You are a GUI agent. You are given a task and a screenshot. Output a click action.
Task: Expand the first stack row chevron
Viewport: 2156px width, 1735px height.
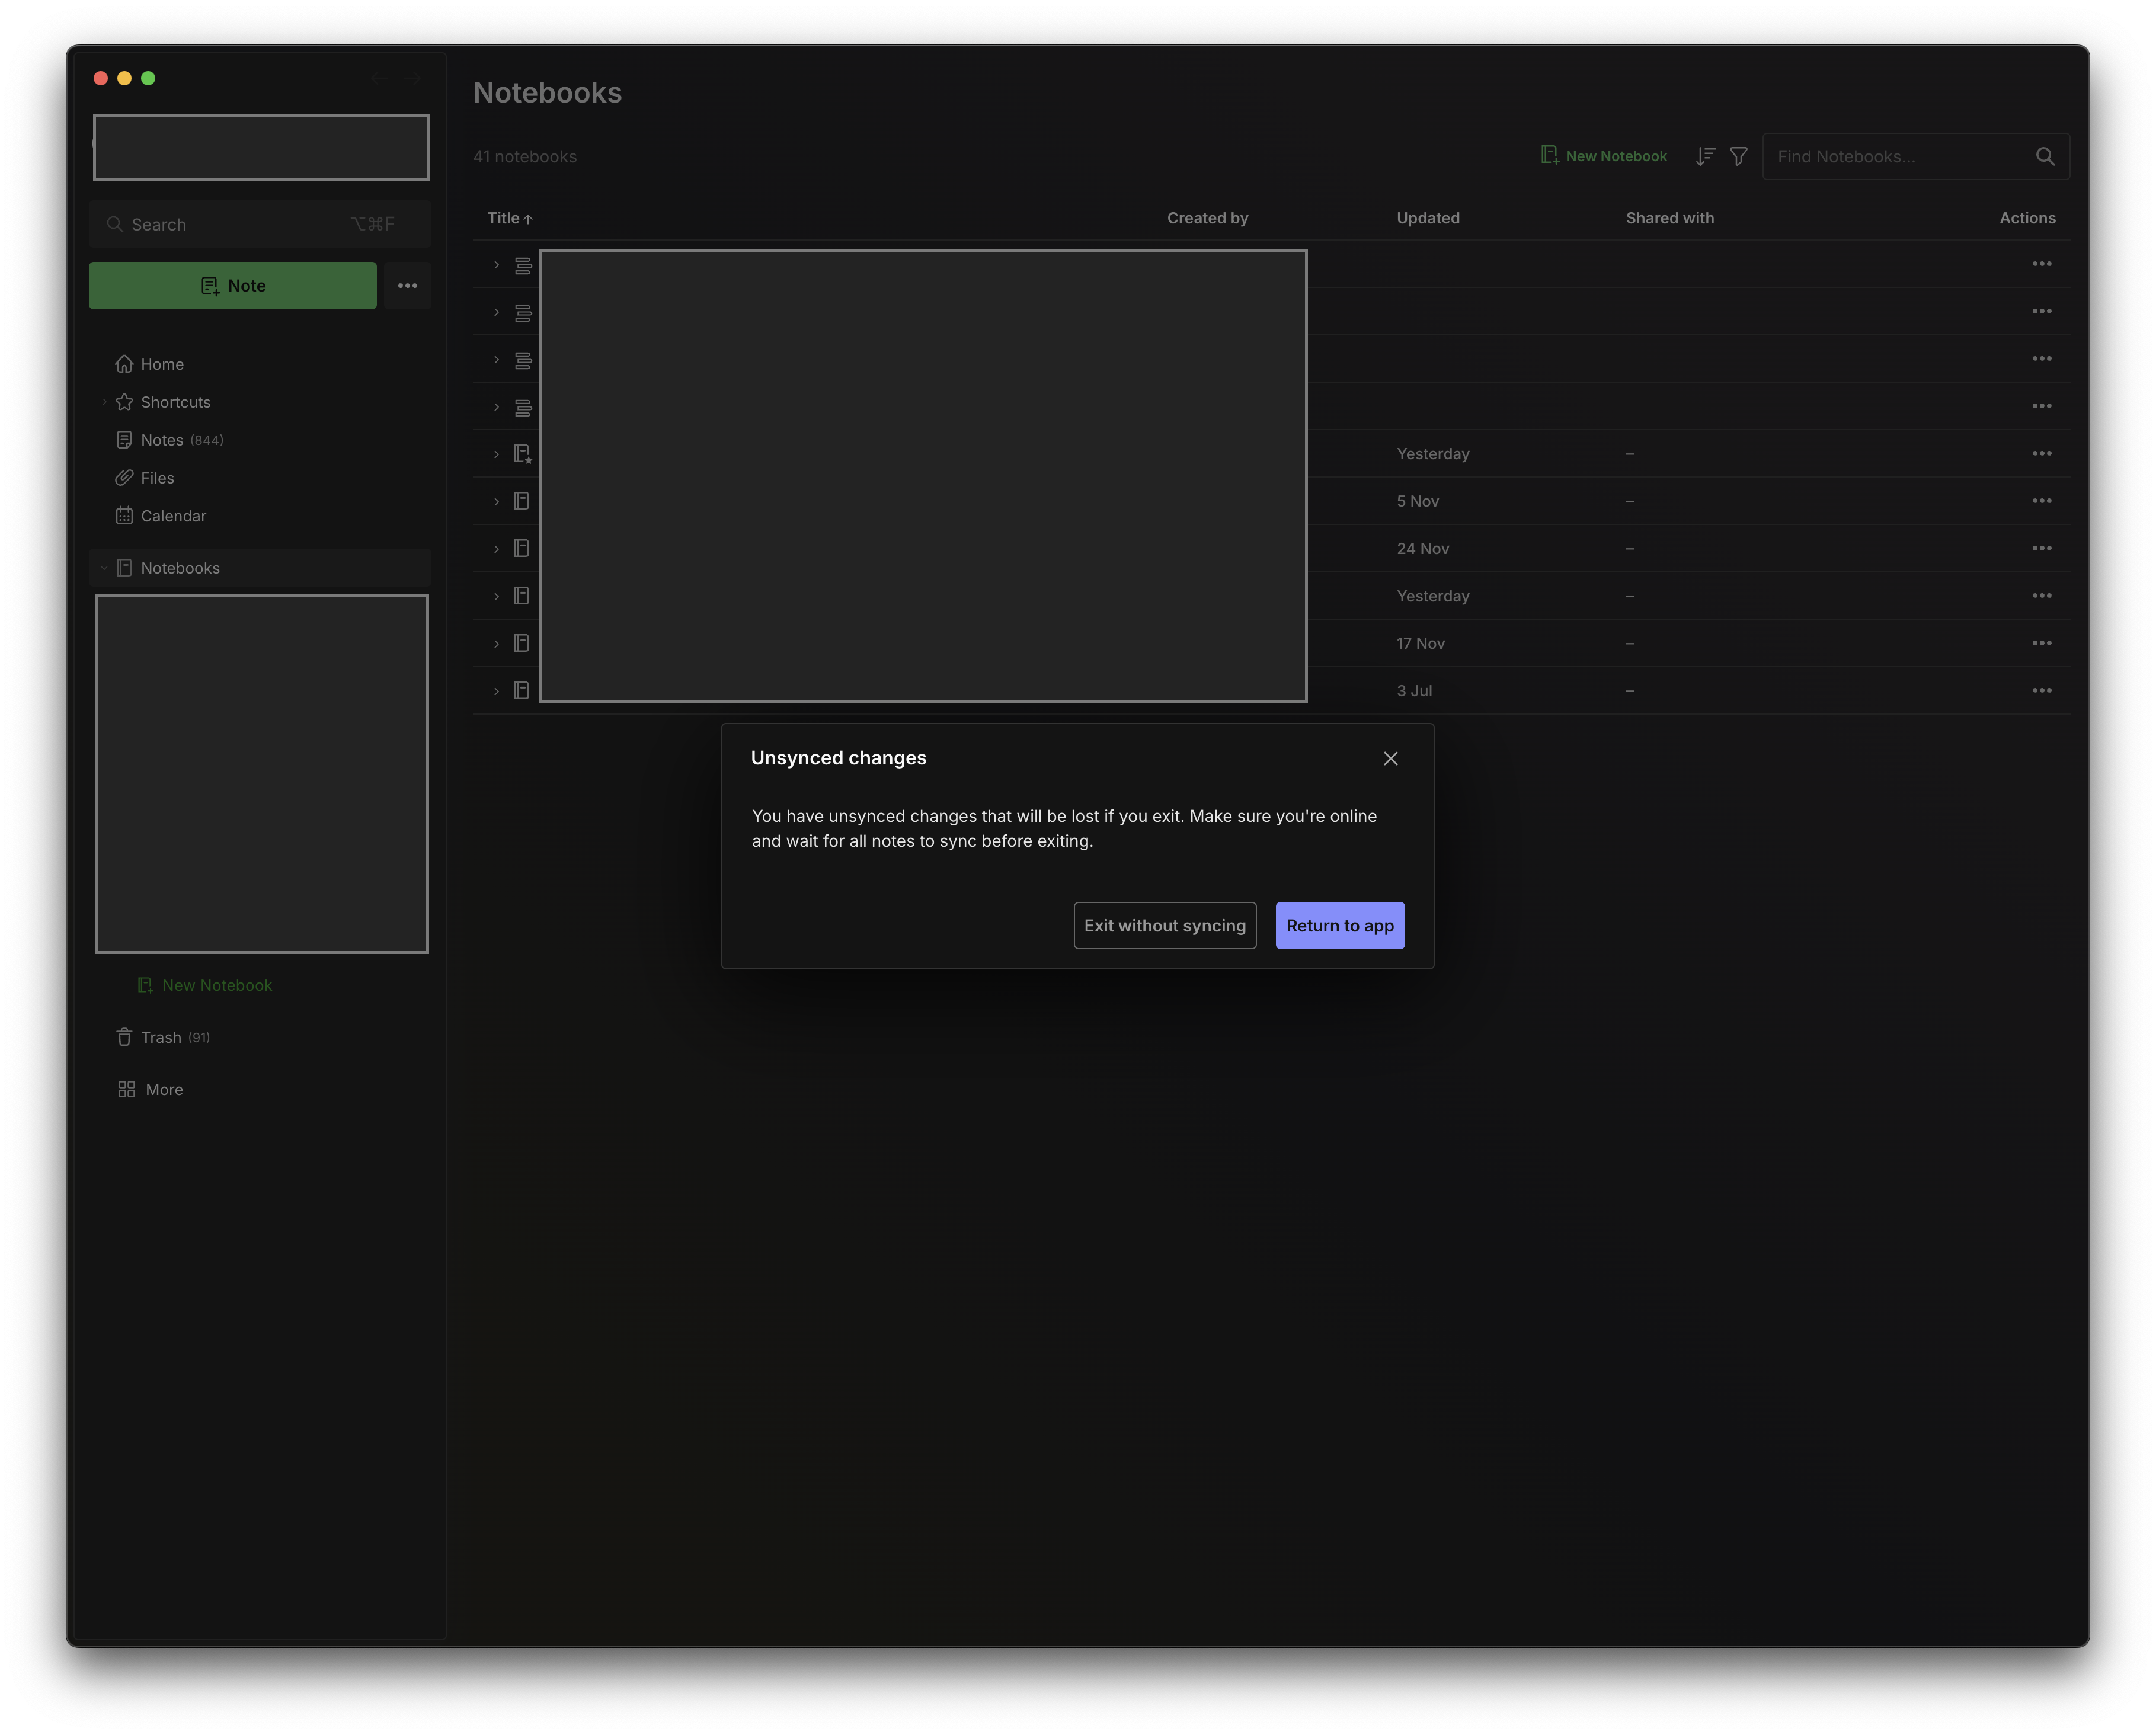[x=496, y=265]
